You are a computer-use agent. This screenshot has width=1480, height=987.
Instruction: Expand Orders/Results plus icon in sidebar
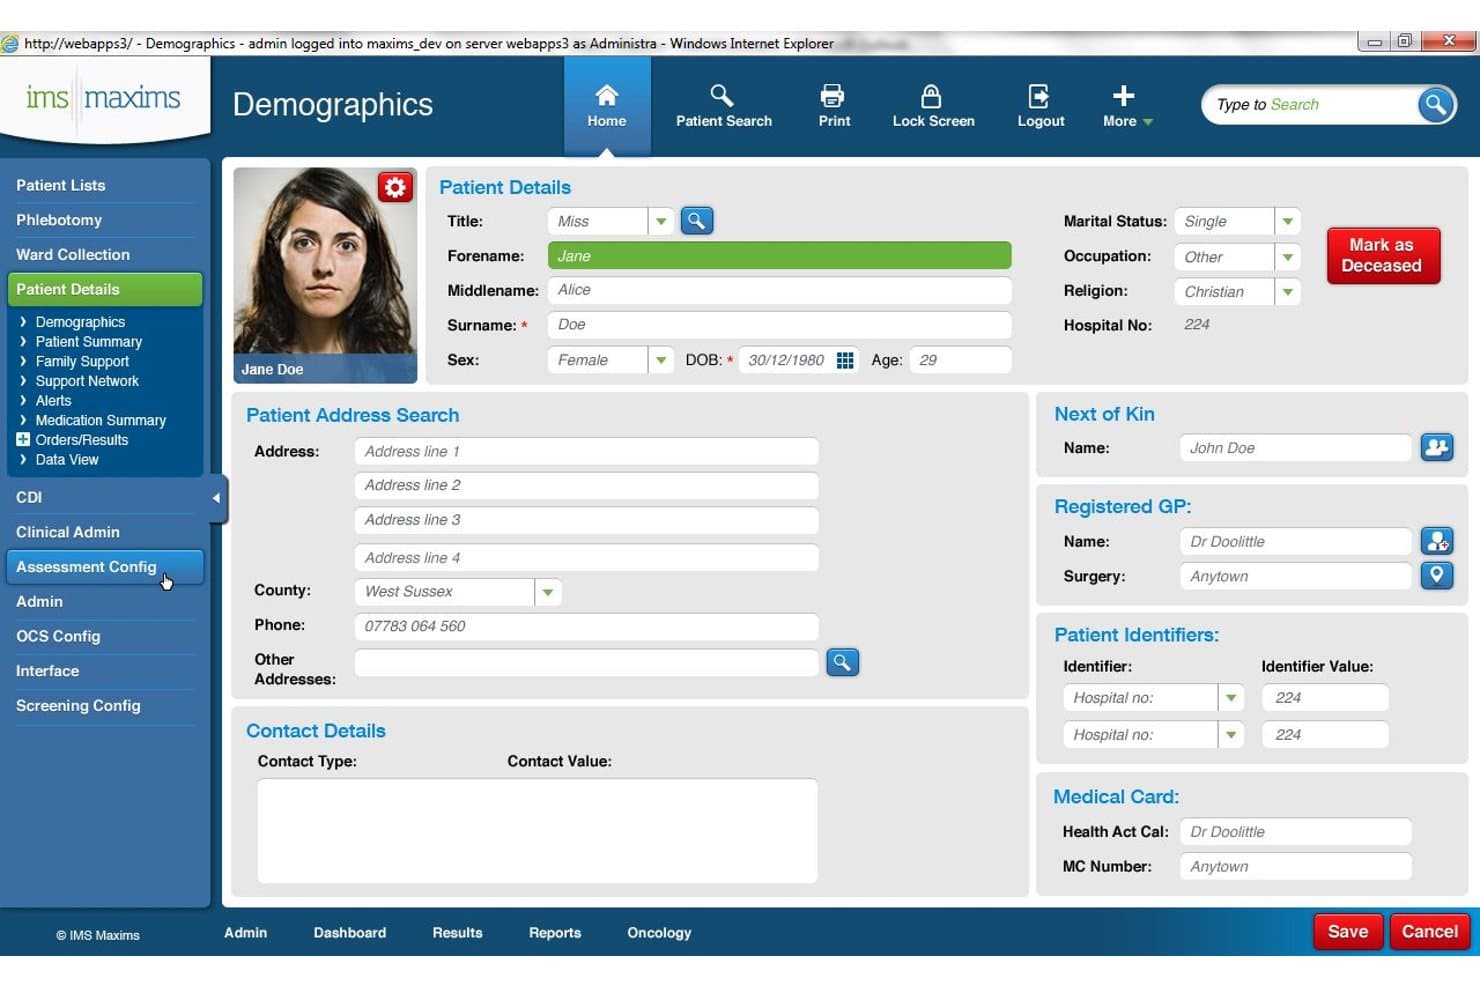pyautogui.click(x=23, y=439)
